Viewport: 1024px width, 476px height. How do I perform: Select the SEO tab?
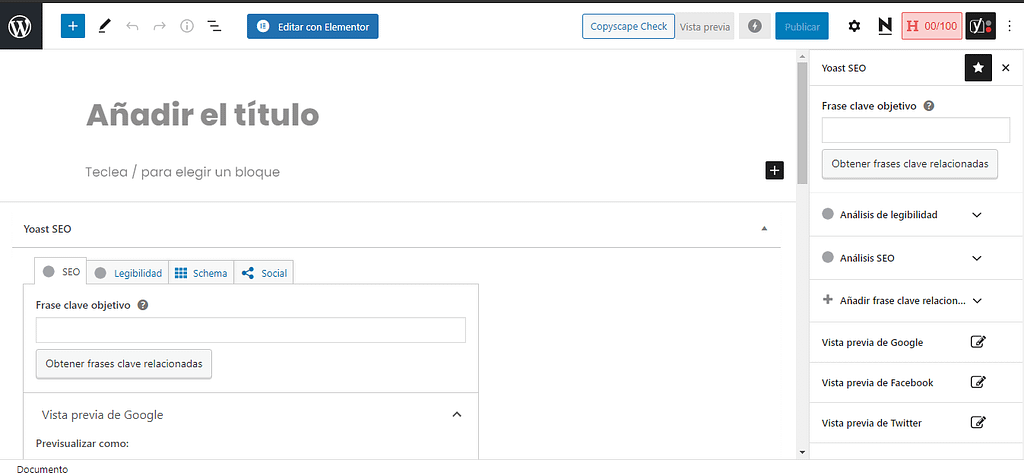click(61, 272)
